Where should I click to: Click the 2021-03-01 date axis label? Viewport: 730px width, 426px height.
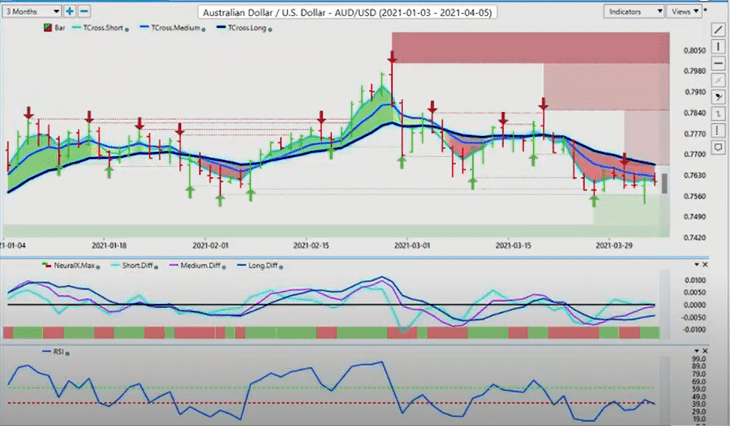tap(412, 245)
